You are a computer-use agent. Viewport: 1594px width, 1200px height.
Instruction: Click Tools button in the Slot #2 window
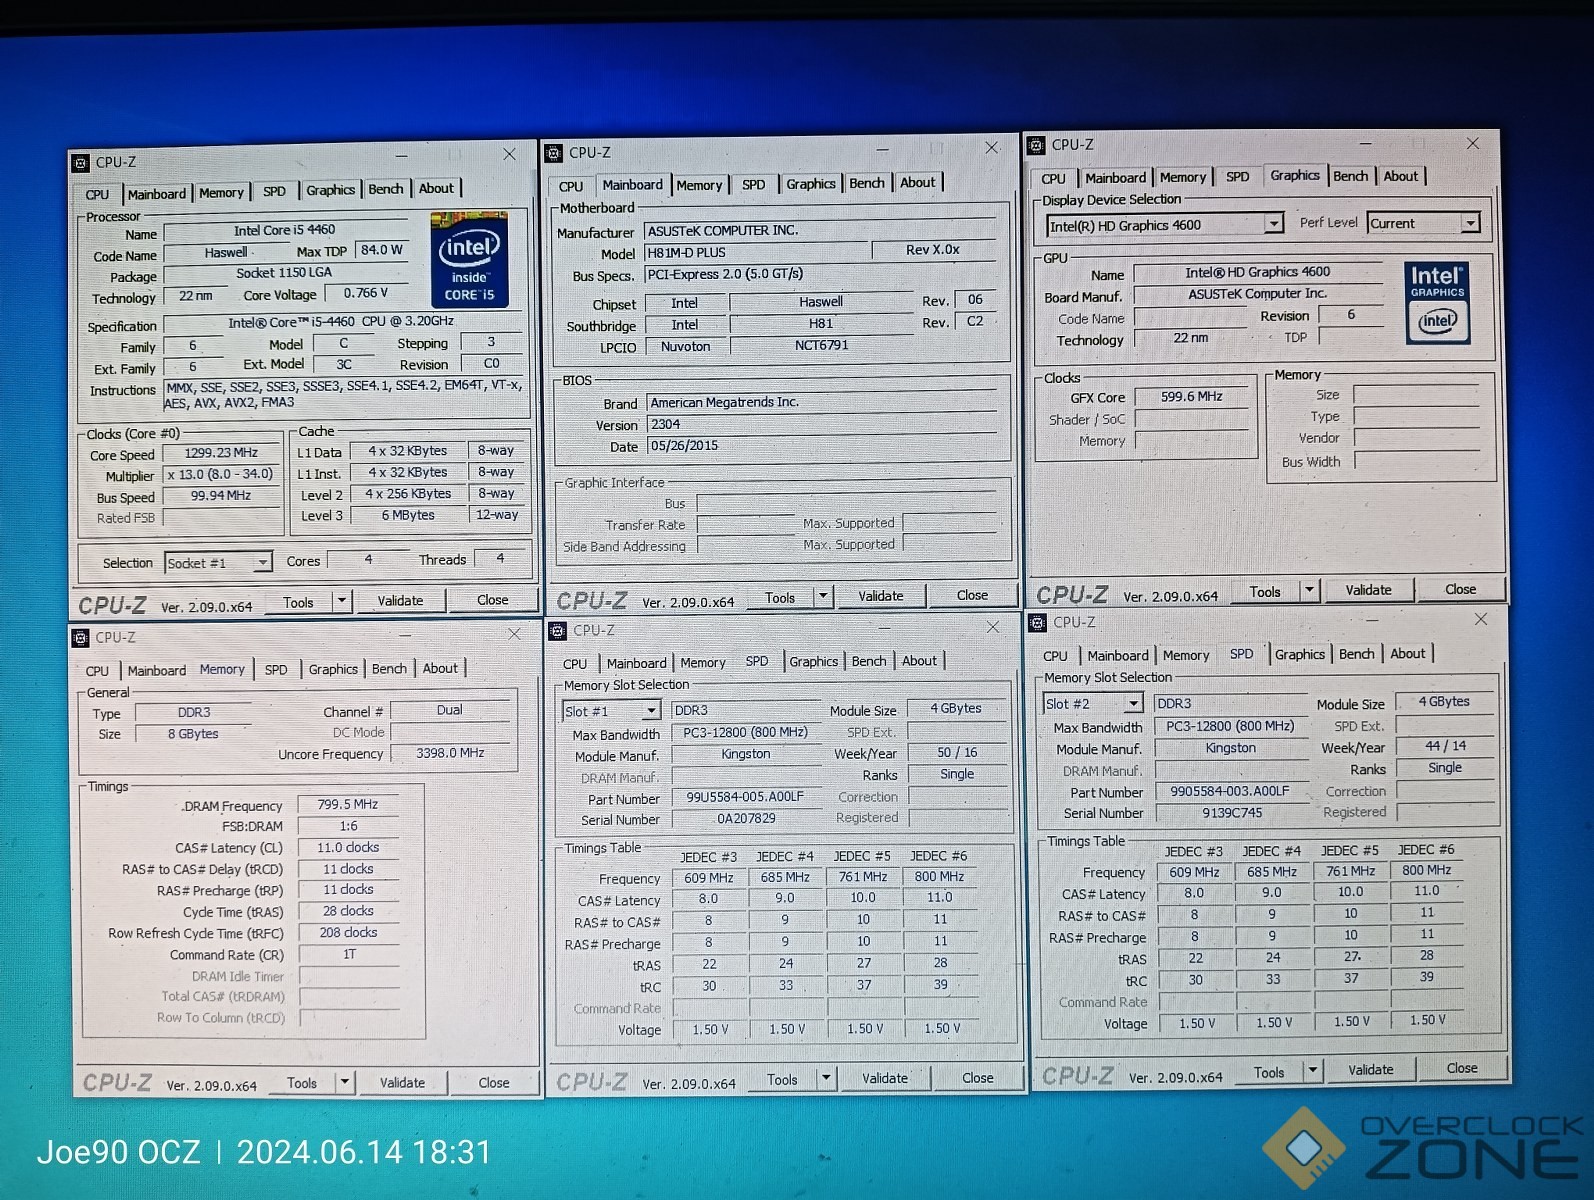[1268, 1072]
